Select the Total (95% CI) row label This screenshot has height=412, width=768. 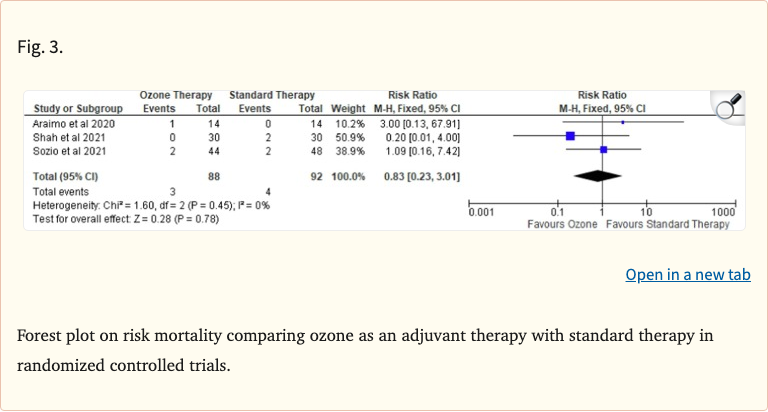click(67, 176)
